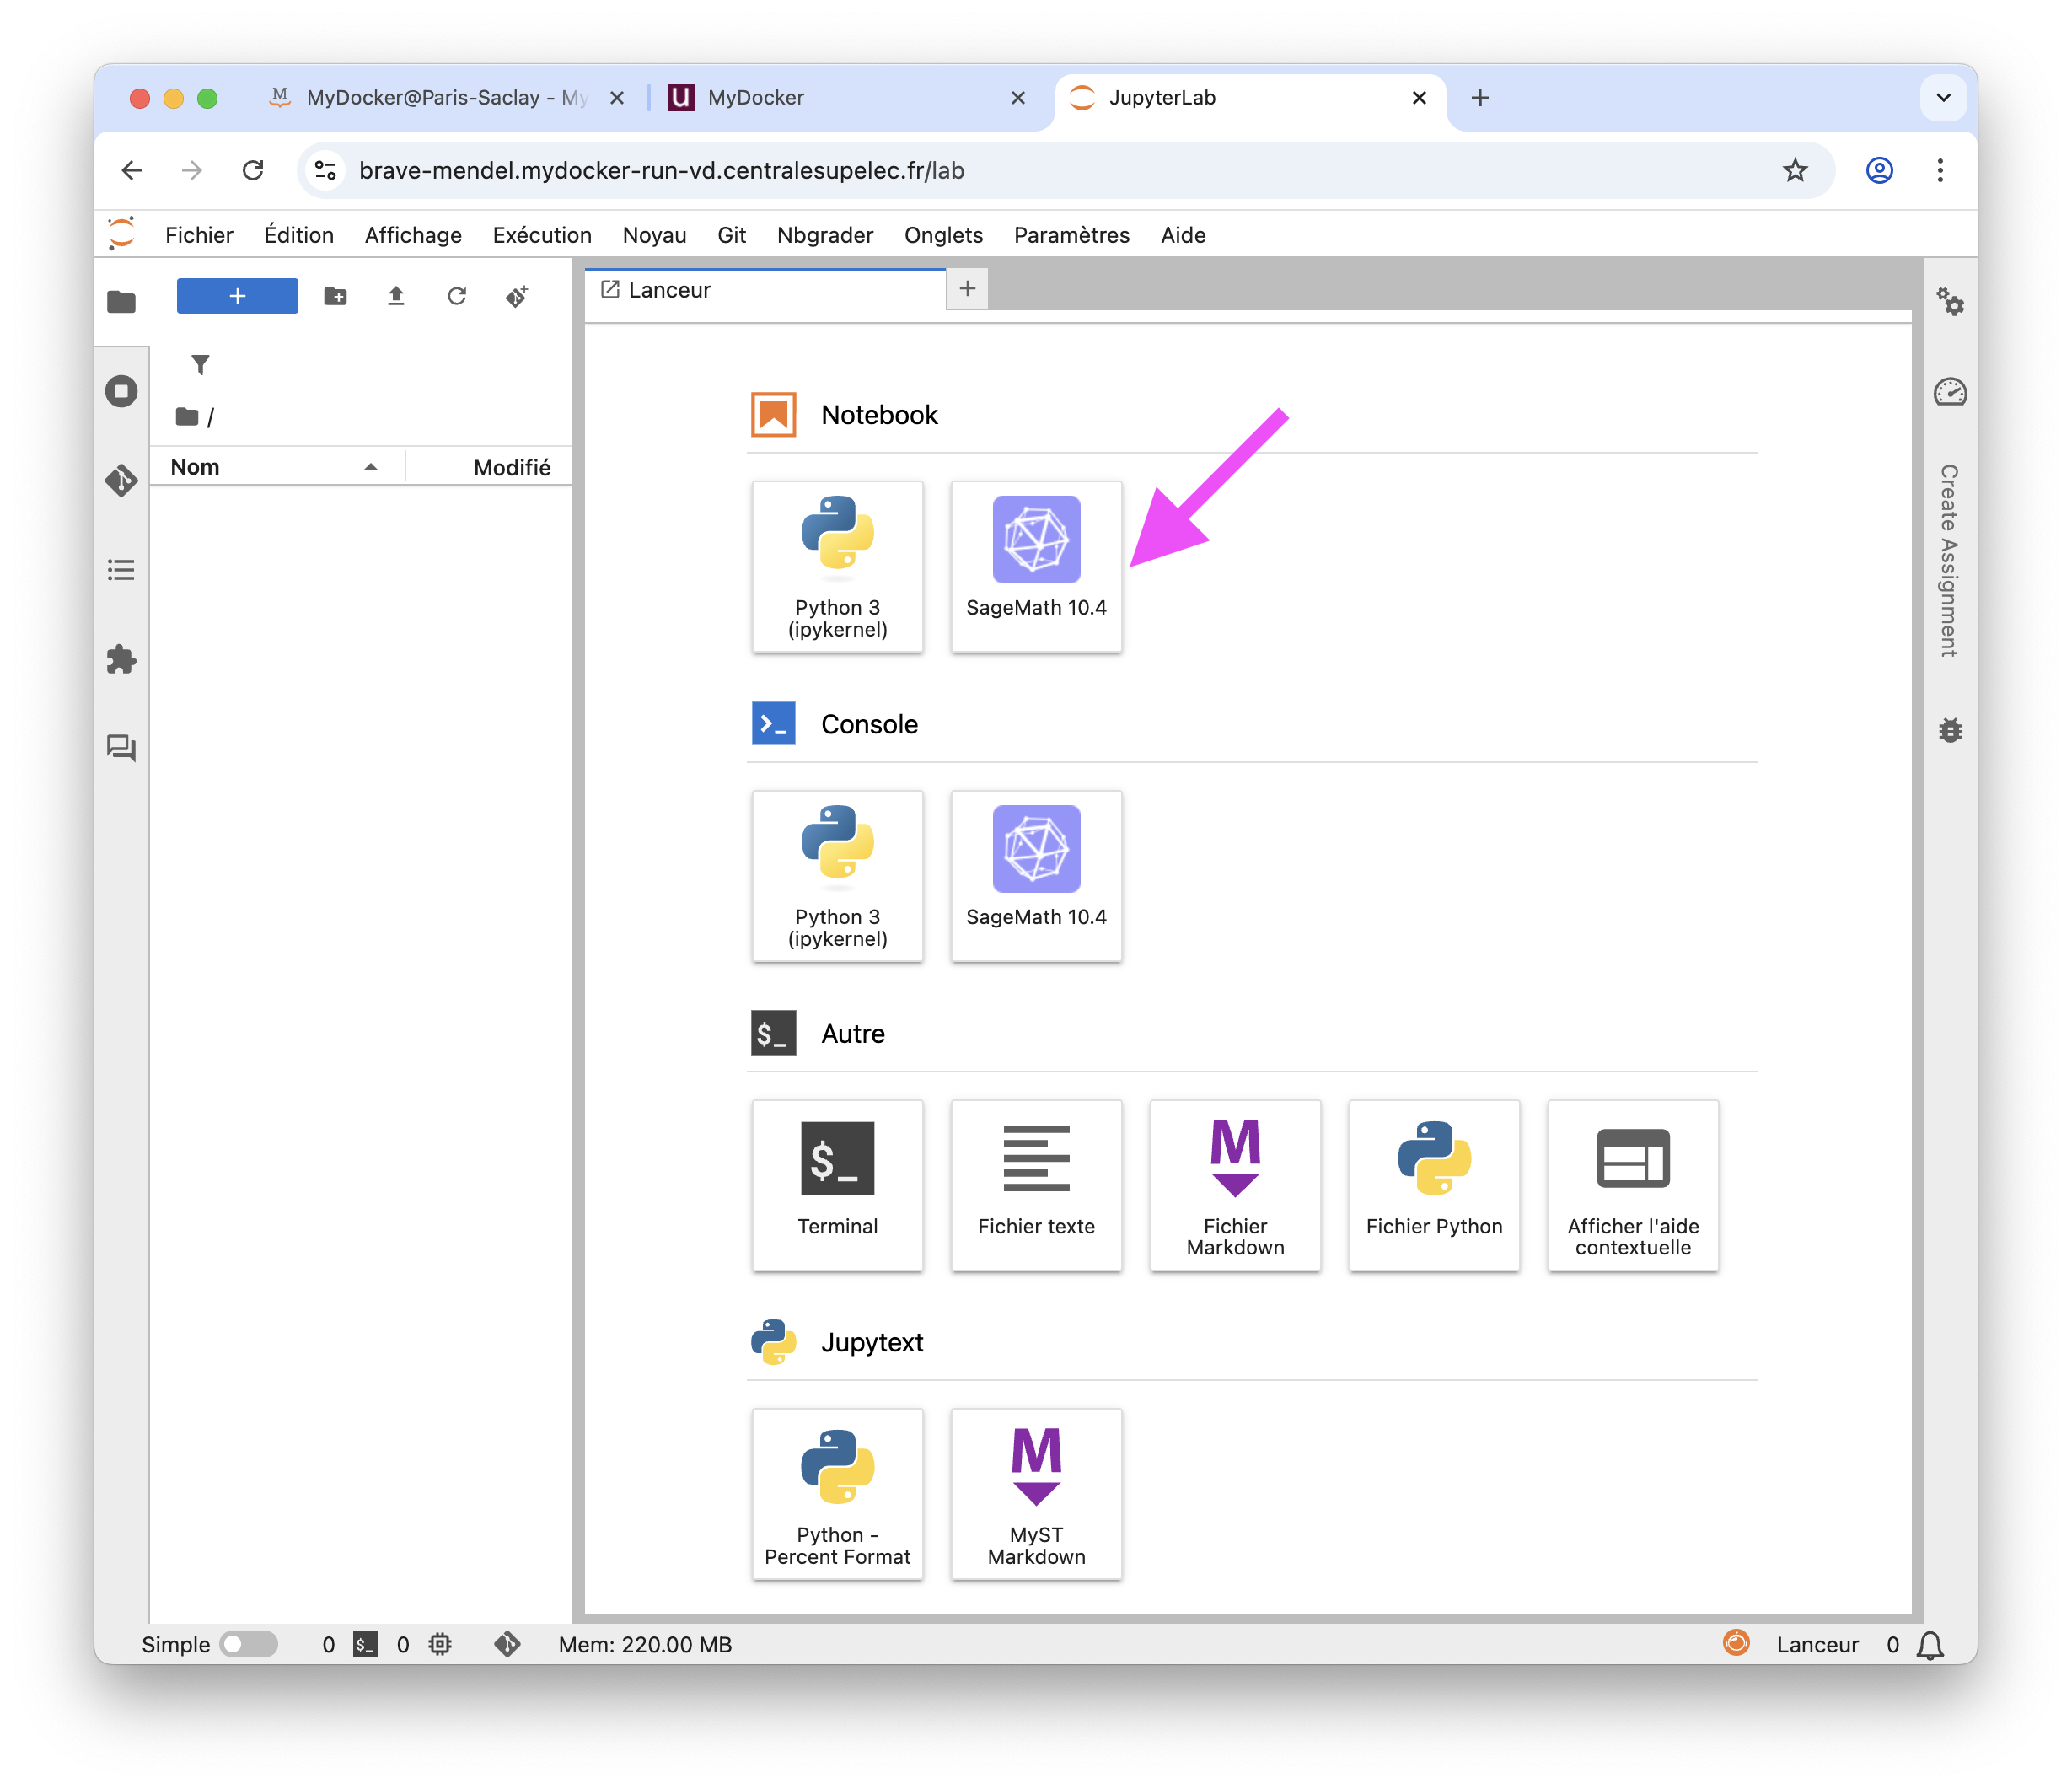Open the Table of Contents panel
This screenshot has width=2072, height=1789.
121,570
